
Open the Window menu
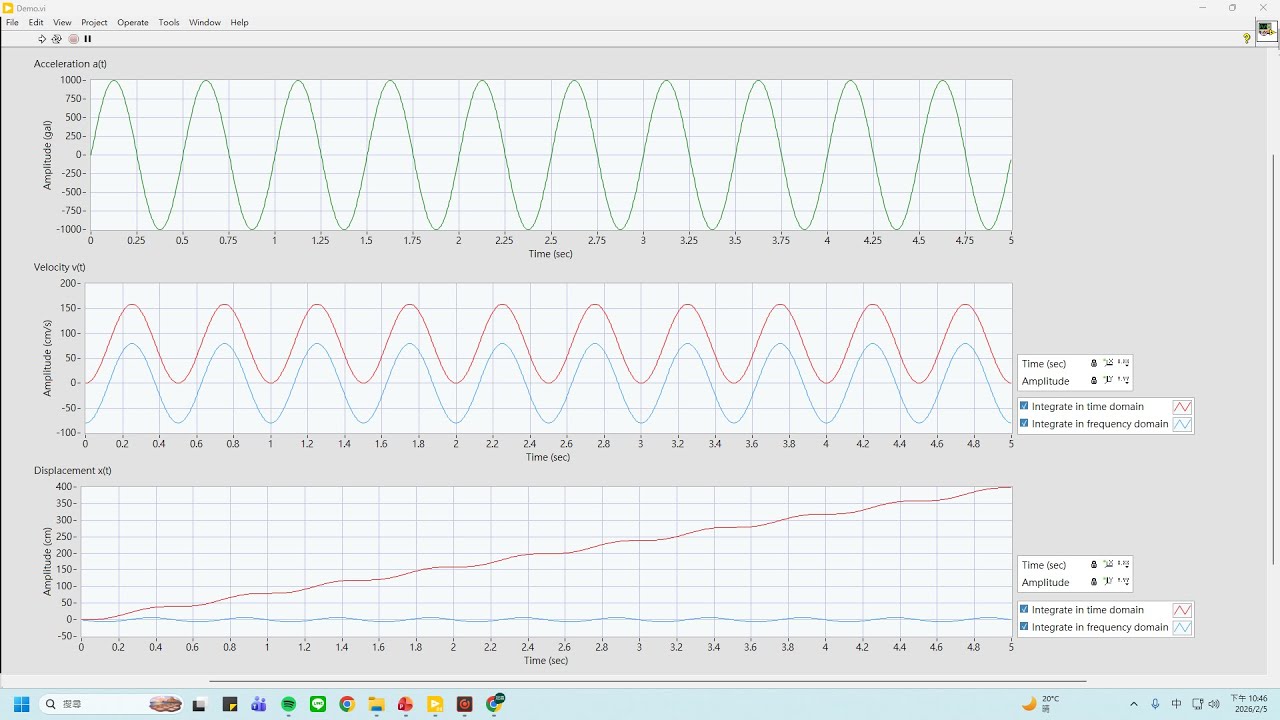[x=205, y=22]
